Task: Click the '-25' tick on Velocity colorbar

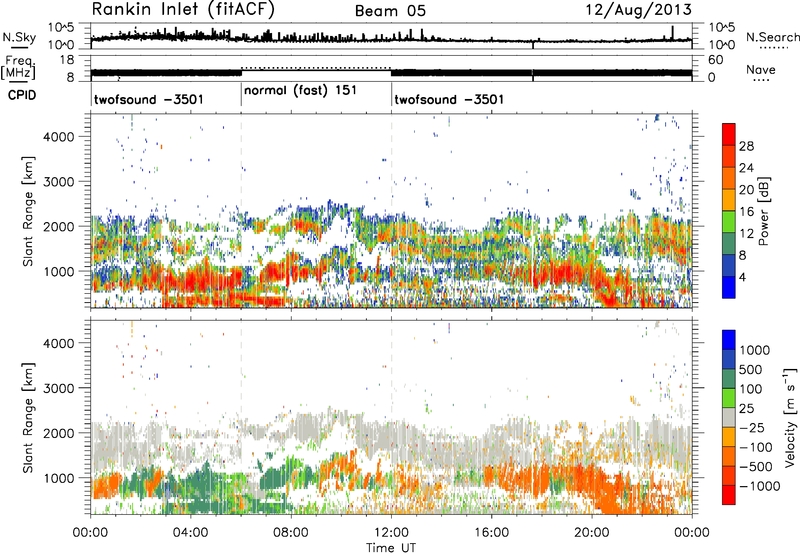Action: [x=751, y=428]
